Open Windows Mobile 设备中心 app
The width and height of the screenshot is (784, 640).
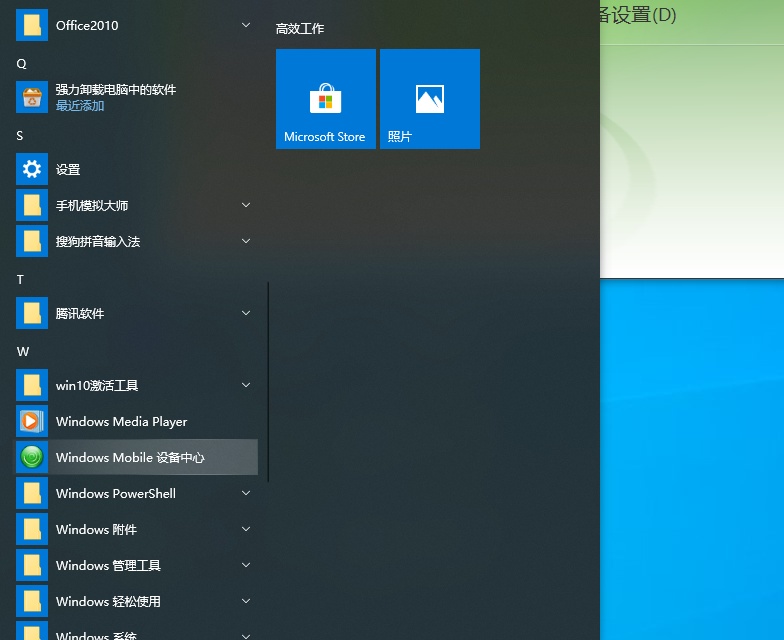coord(130,458)
